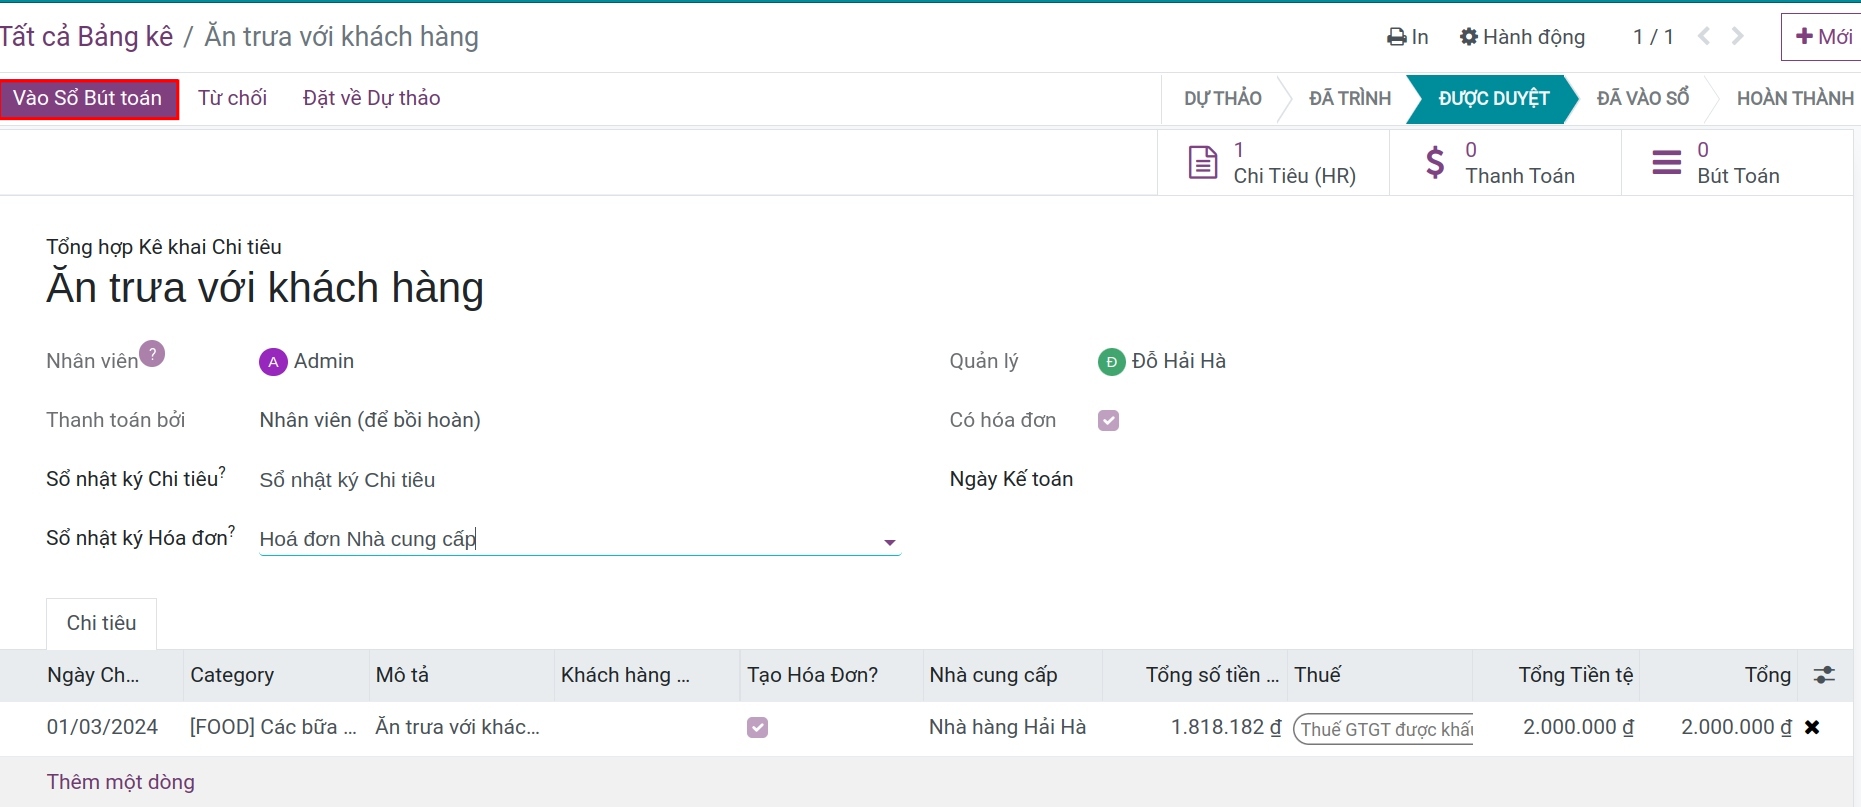This screenshot has height=807, width=1861.
Task: Click the Nhân viên help question mark
Action: coord(152,354)
